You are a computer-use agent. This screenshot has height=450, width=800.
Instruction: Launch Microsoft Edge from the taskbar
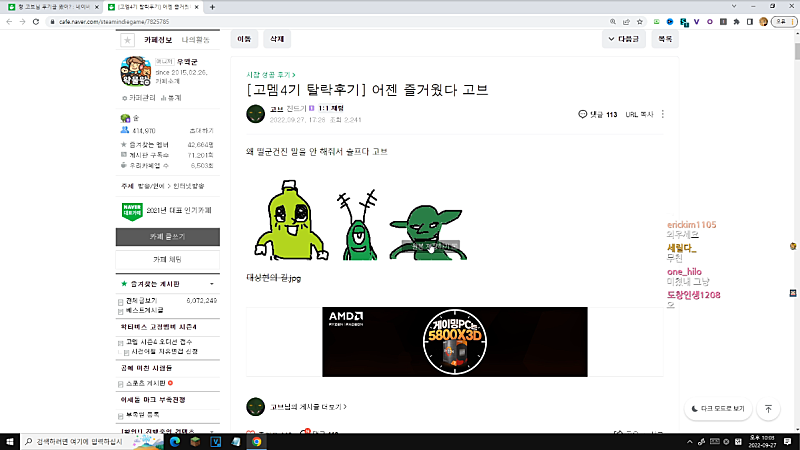(175, 442)
